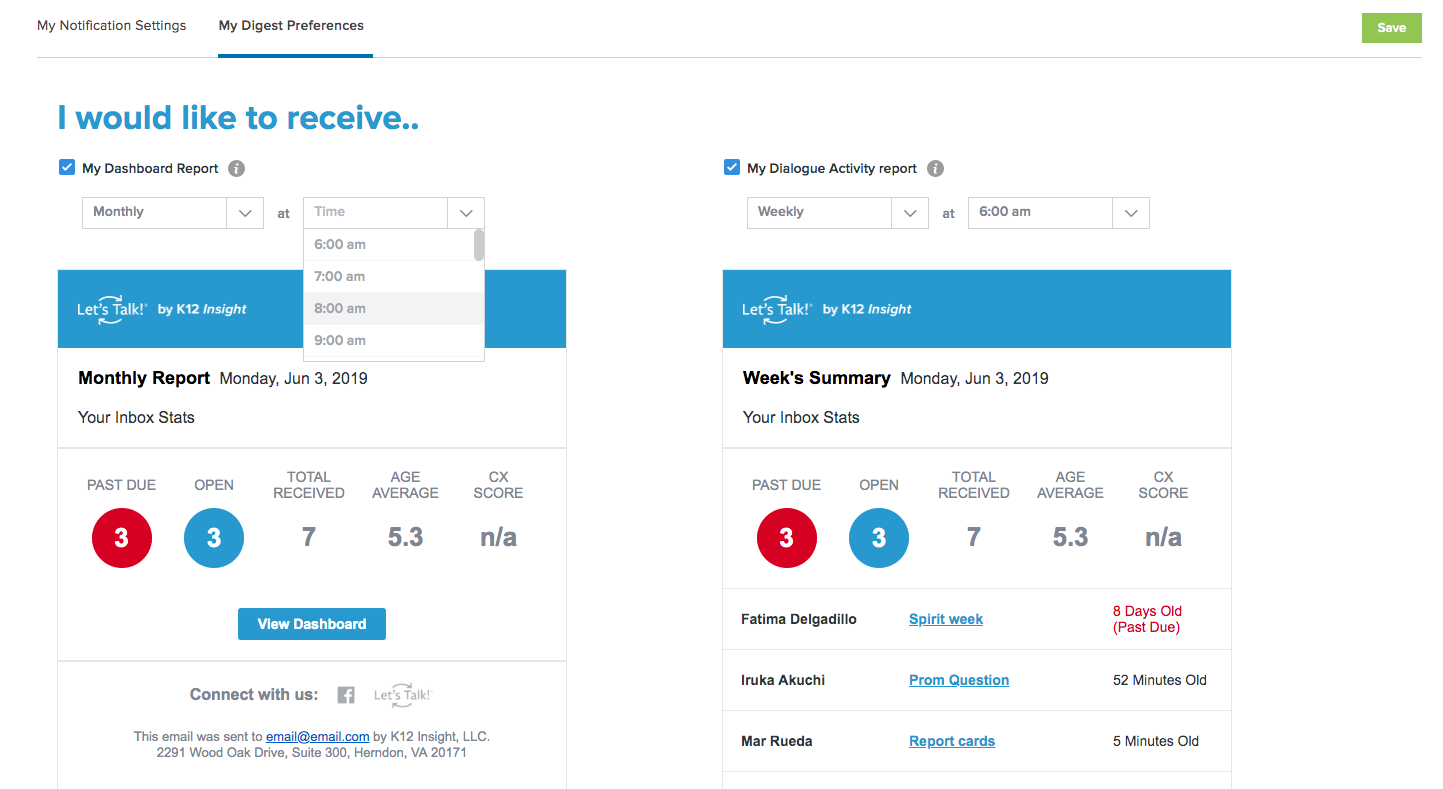
Task: Click info icon beside My Dashboard Report
Action: tap(236, 169)
